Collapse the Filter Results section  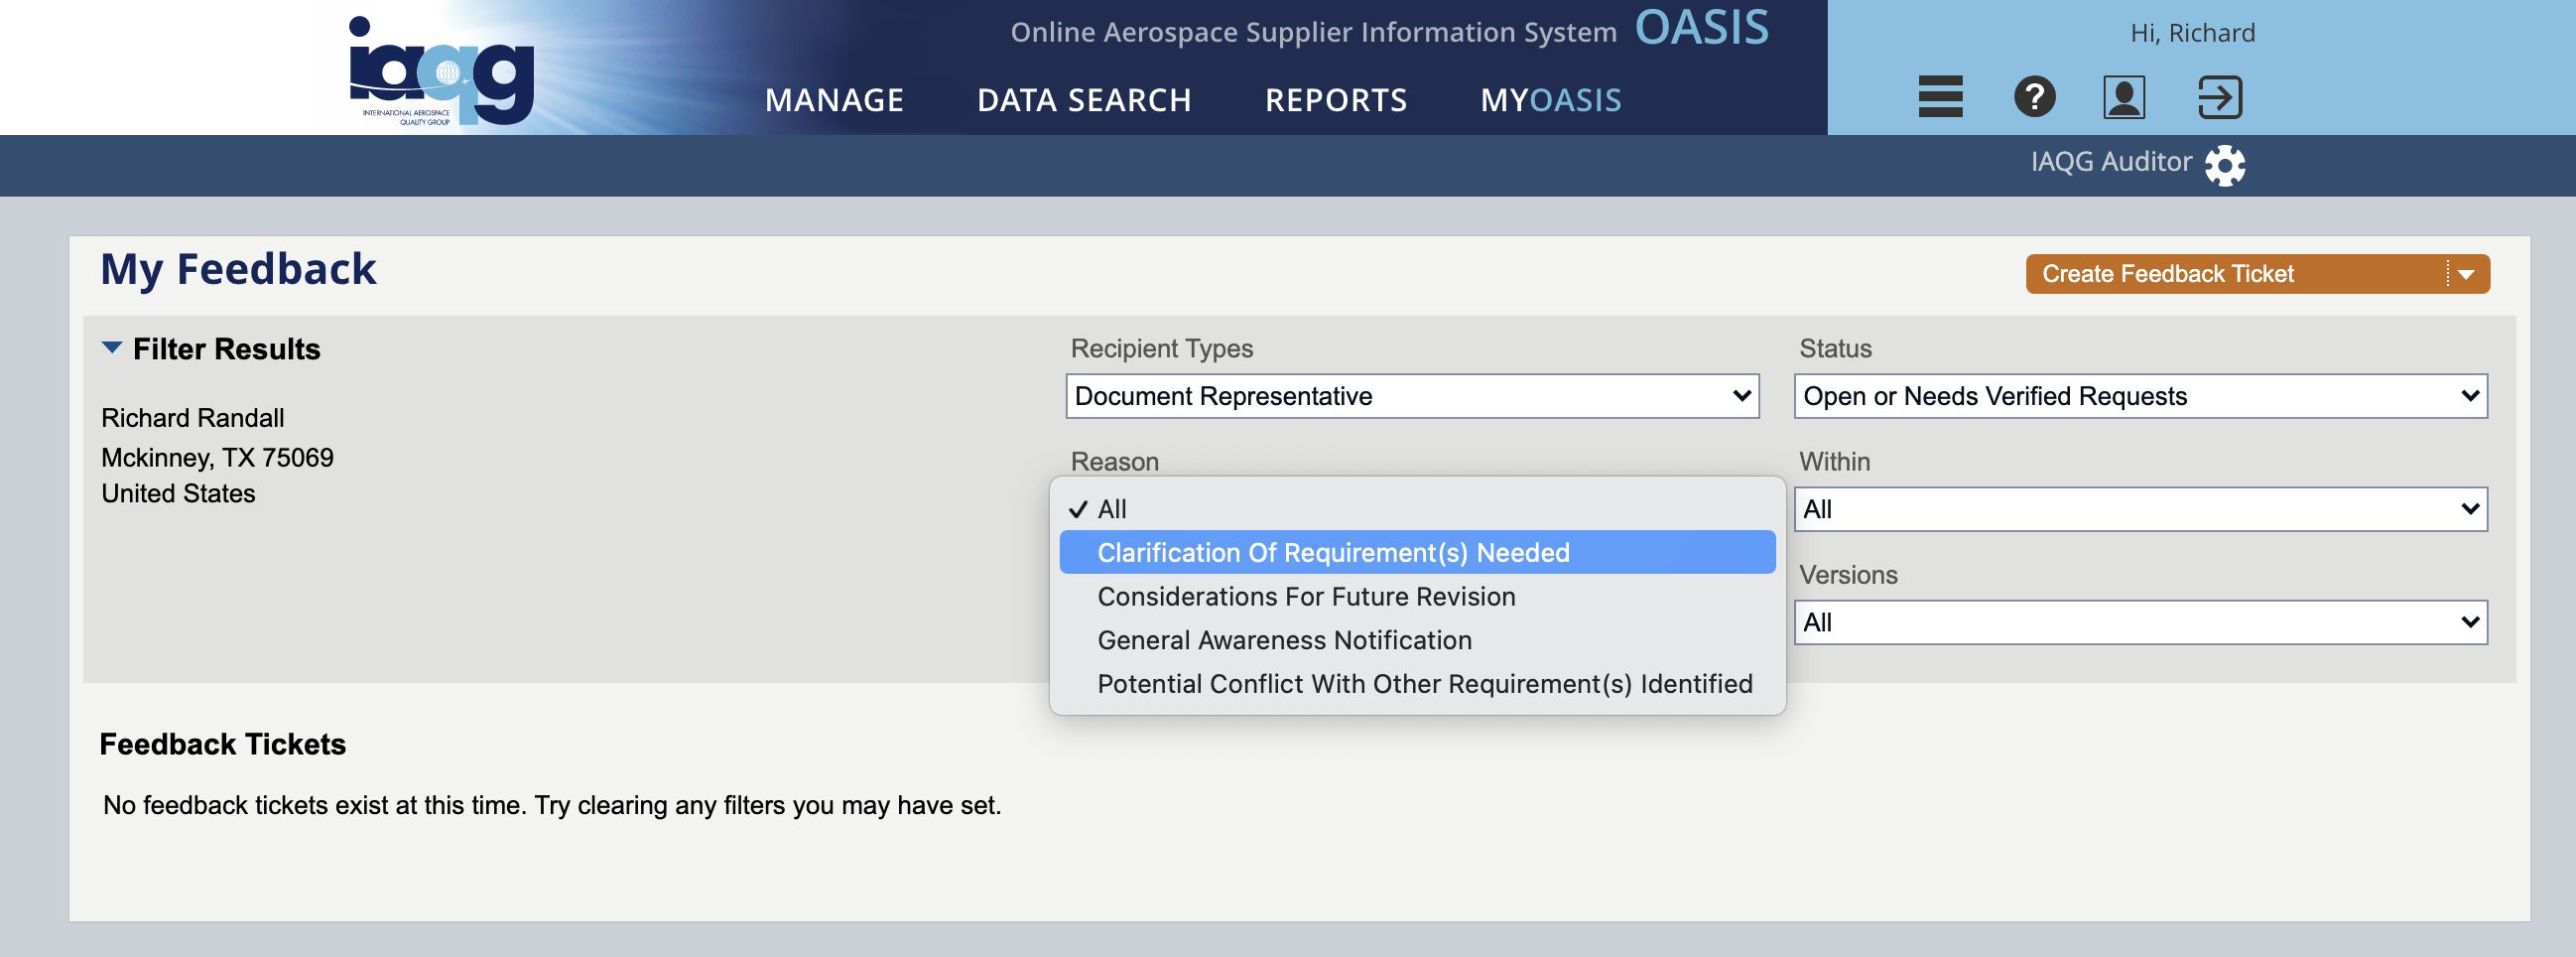point(112,348)
